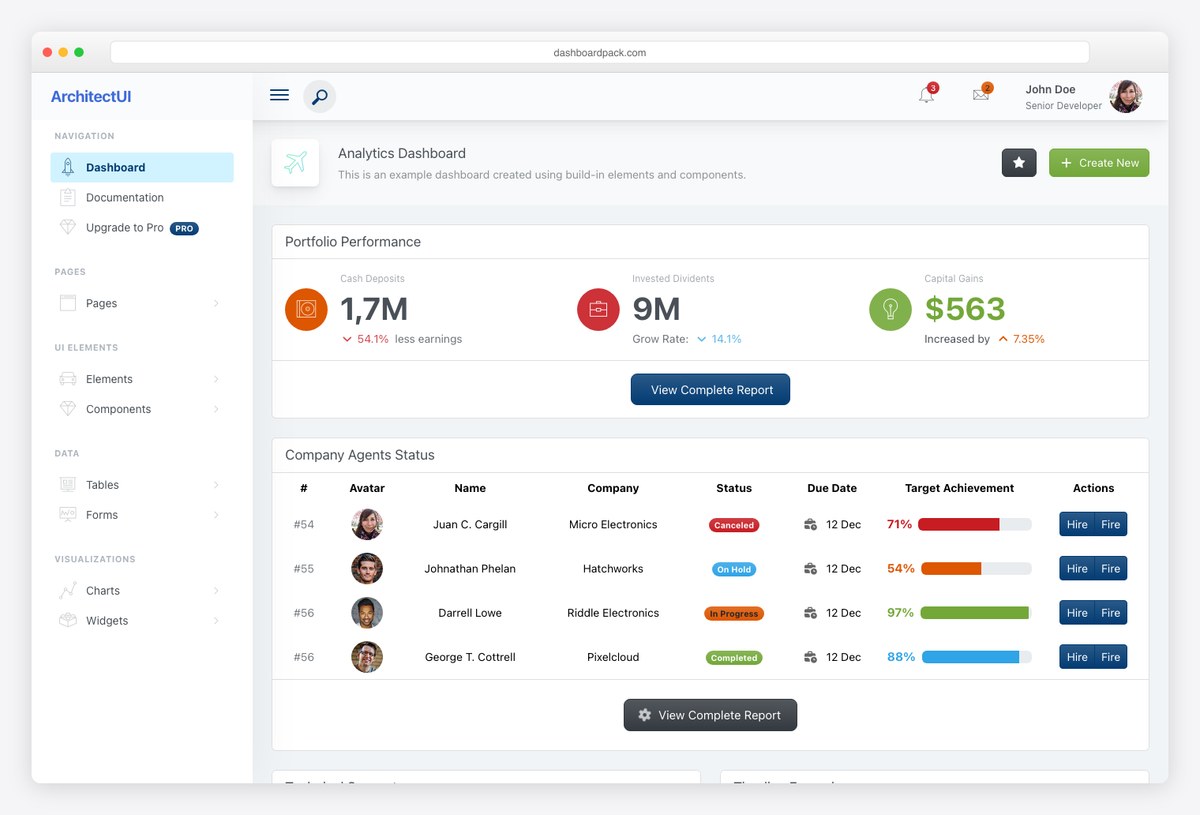The height and width of the screenshot is (815, 1200).
Task: Click the Hatchworks company cell
Action: pyautogui.click(x=613, y=568)
